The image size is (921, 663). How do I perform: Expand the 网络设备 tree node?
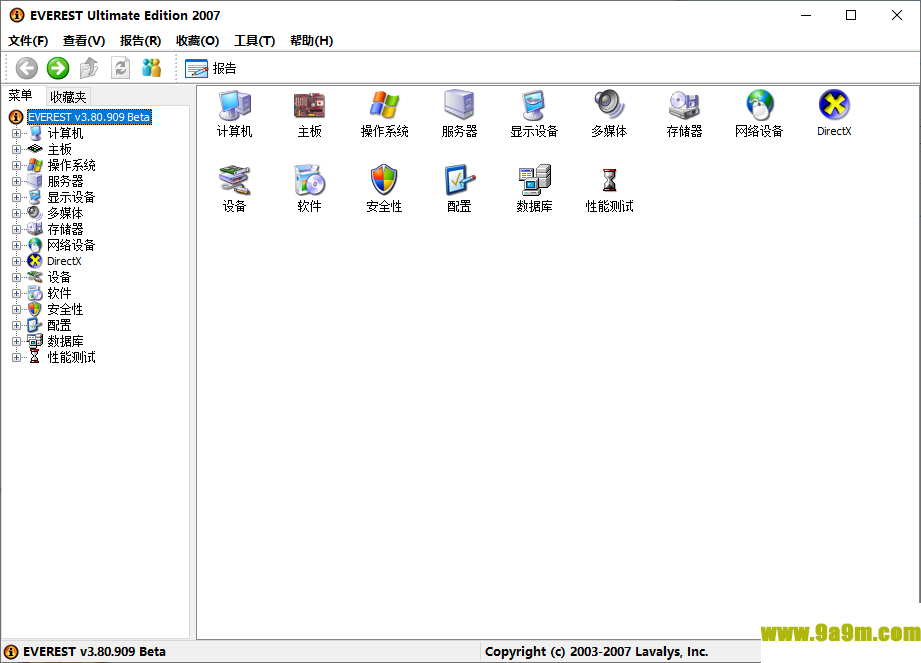point(16,245)
